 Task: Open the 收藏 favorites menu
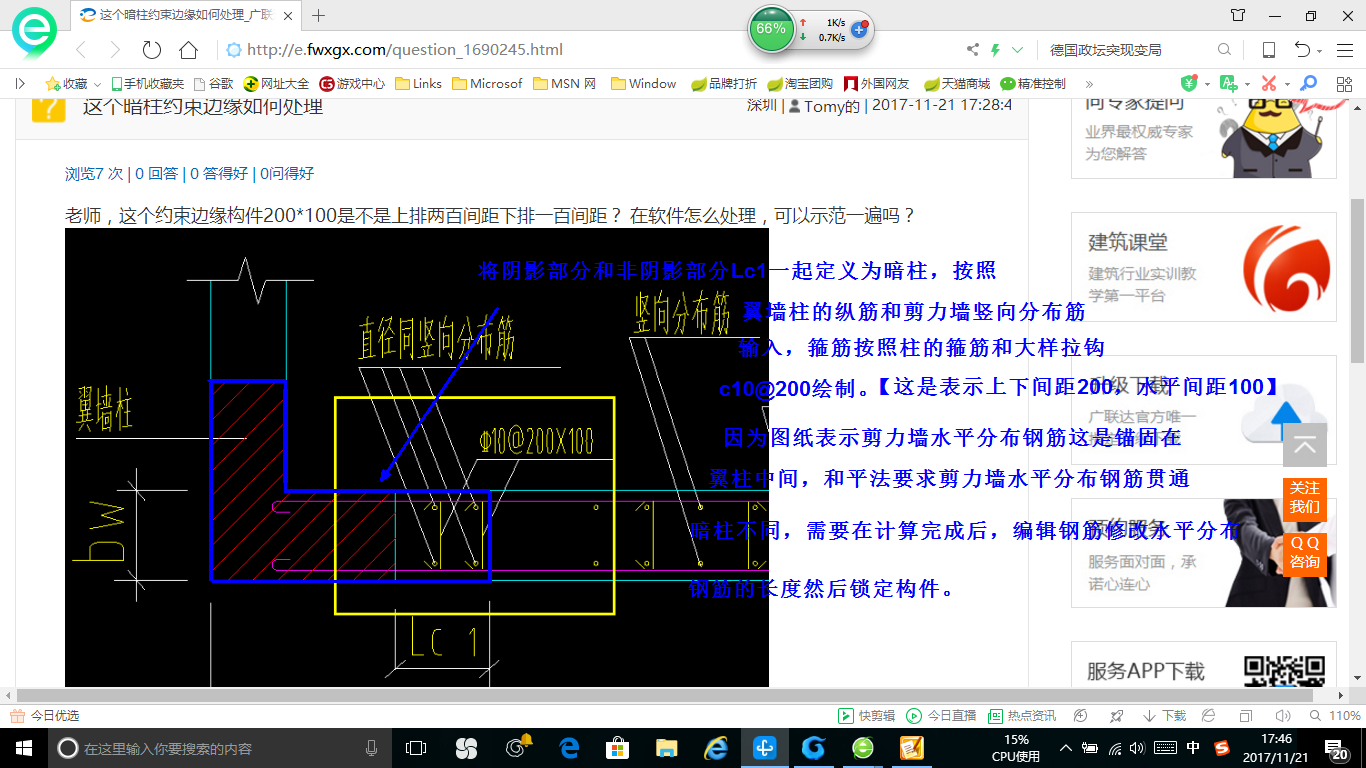point(72,84)
